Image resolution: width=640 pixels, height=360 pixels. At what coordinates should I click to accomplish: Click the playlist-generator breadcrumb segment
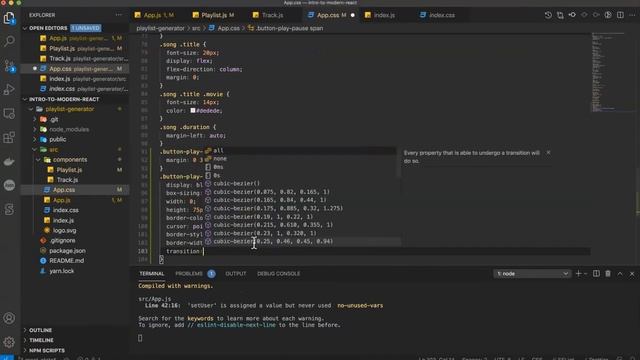pyautogui.click(x=160, y=28)
